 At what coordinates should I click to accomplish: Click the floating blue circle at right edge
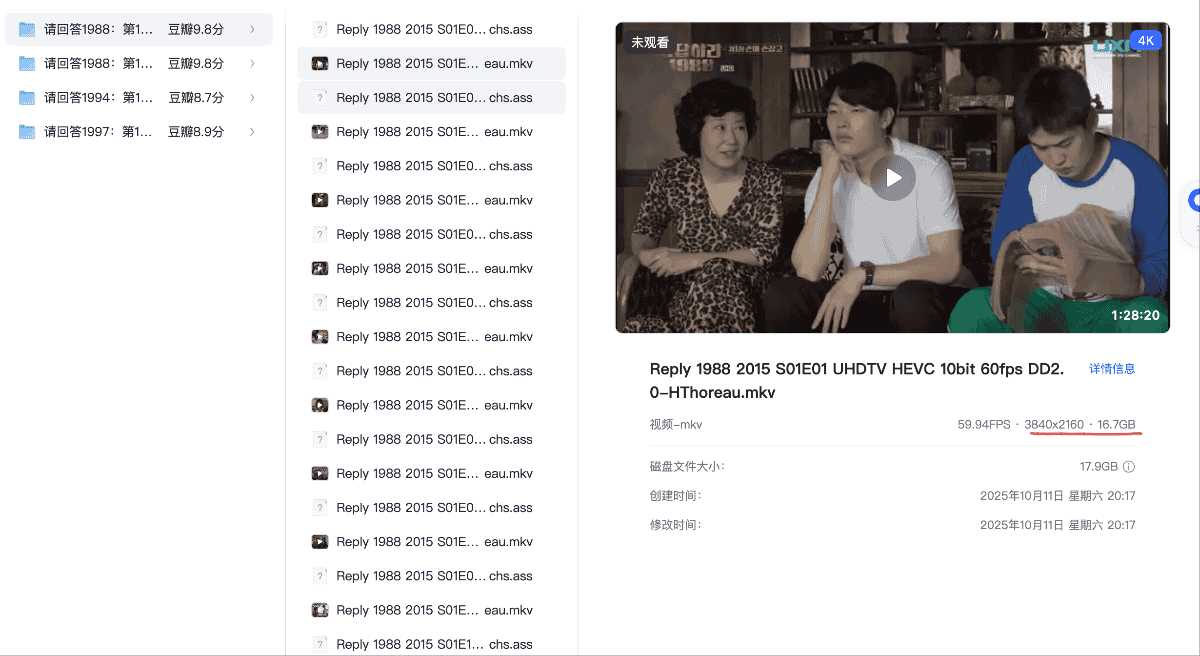[x=1193, y=200]
